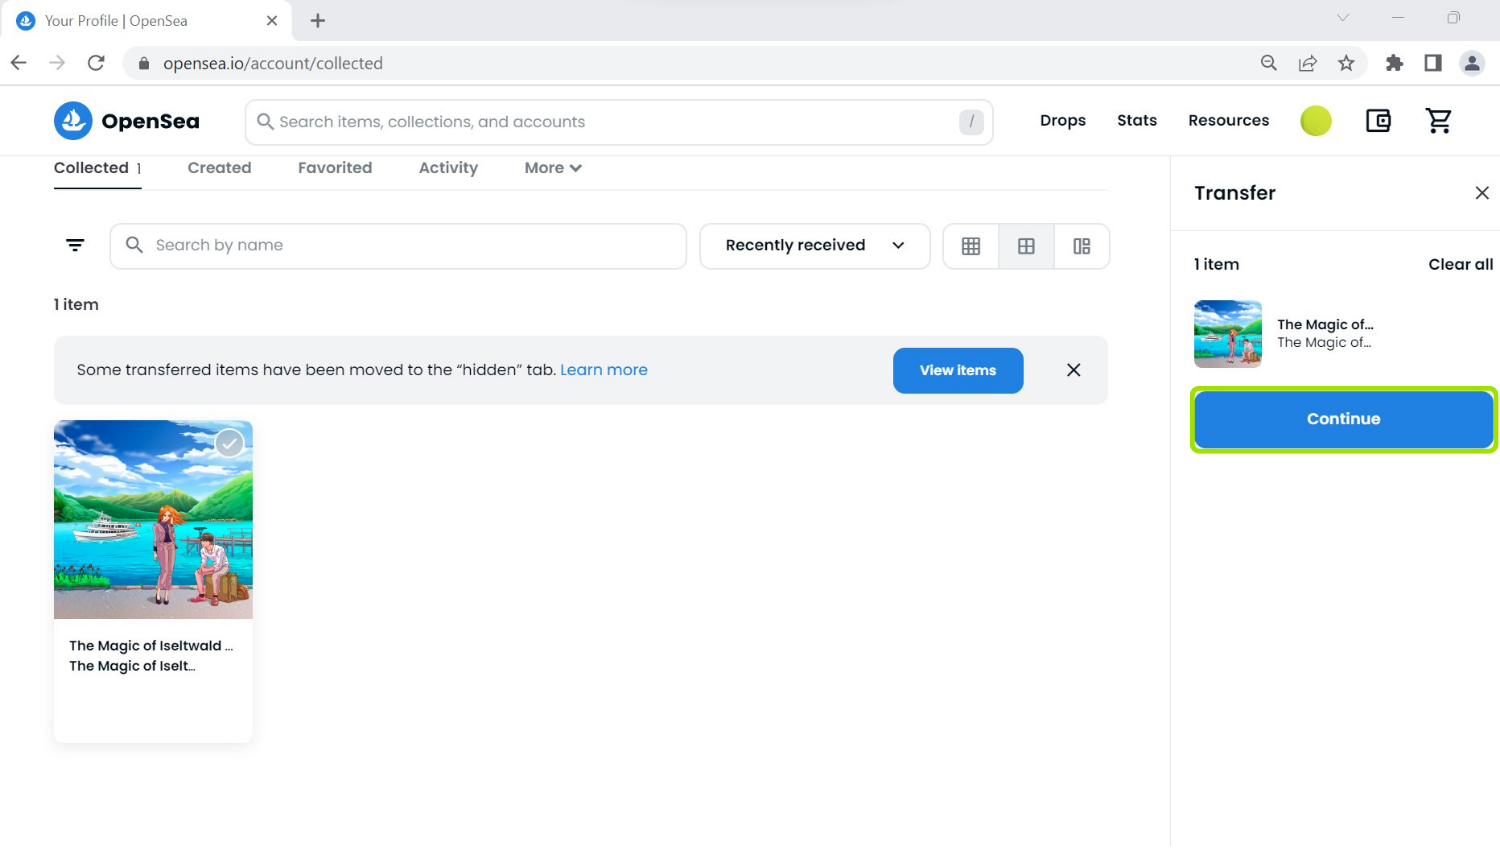Image resolution: width=1500 pixels, height=850 pixels.
Task: Click Clear all in Transfer panel
Action: point(1460,264)
